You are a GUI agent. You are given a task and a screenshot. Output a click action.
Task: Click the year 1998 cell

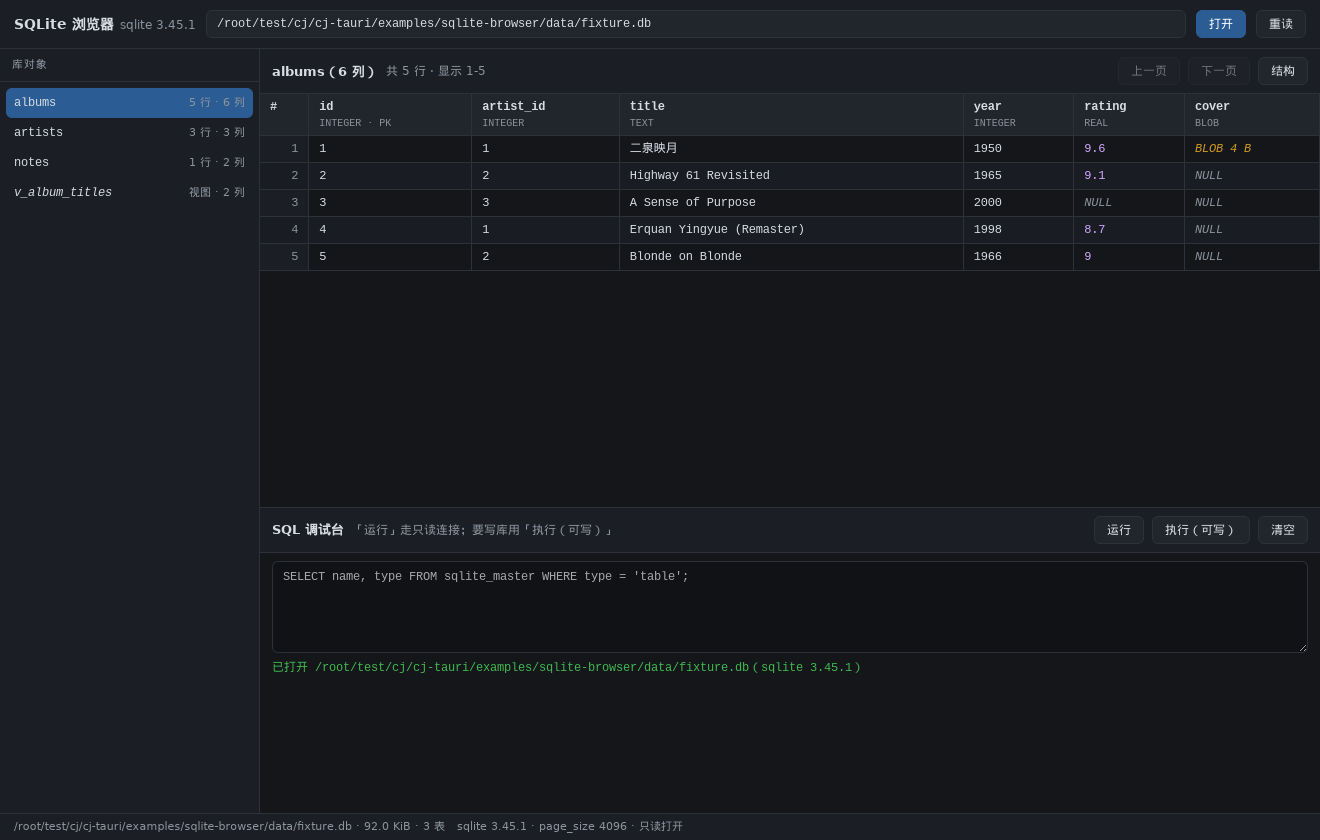click(x=1018, y=230)
